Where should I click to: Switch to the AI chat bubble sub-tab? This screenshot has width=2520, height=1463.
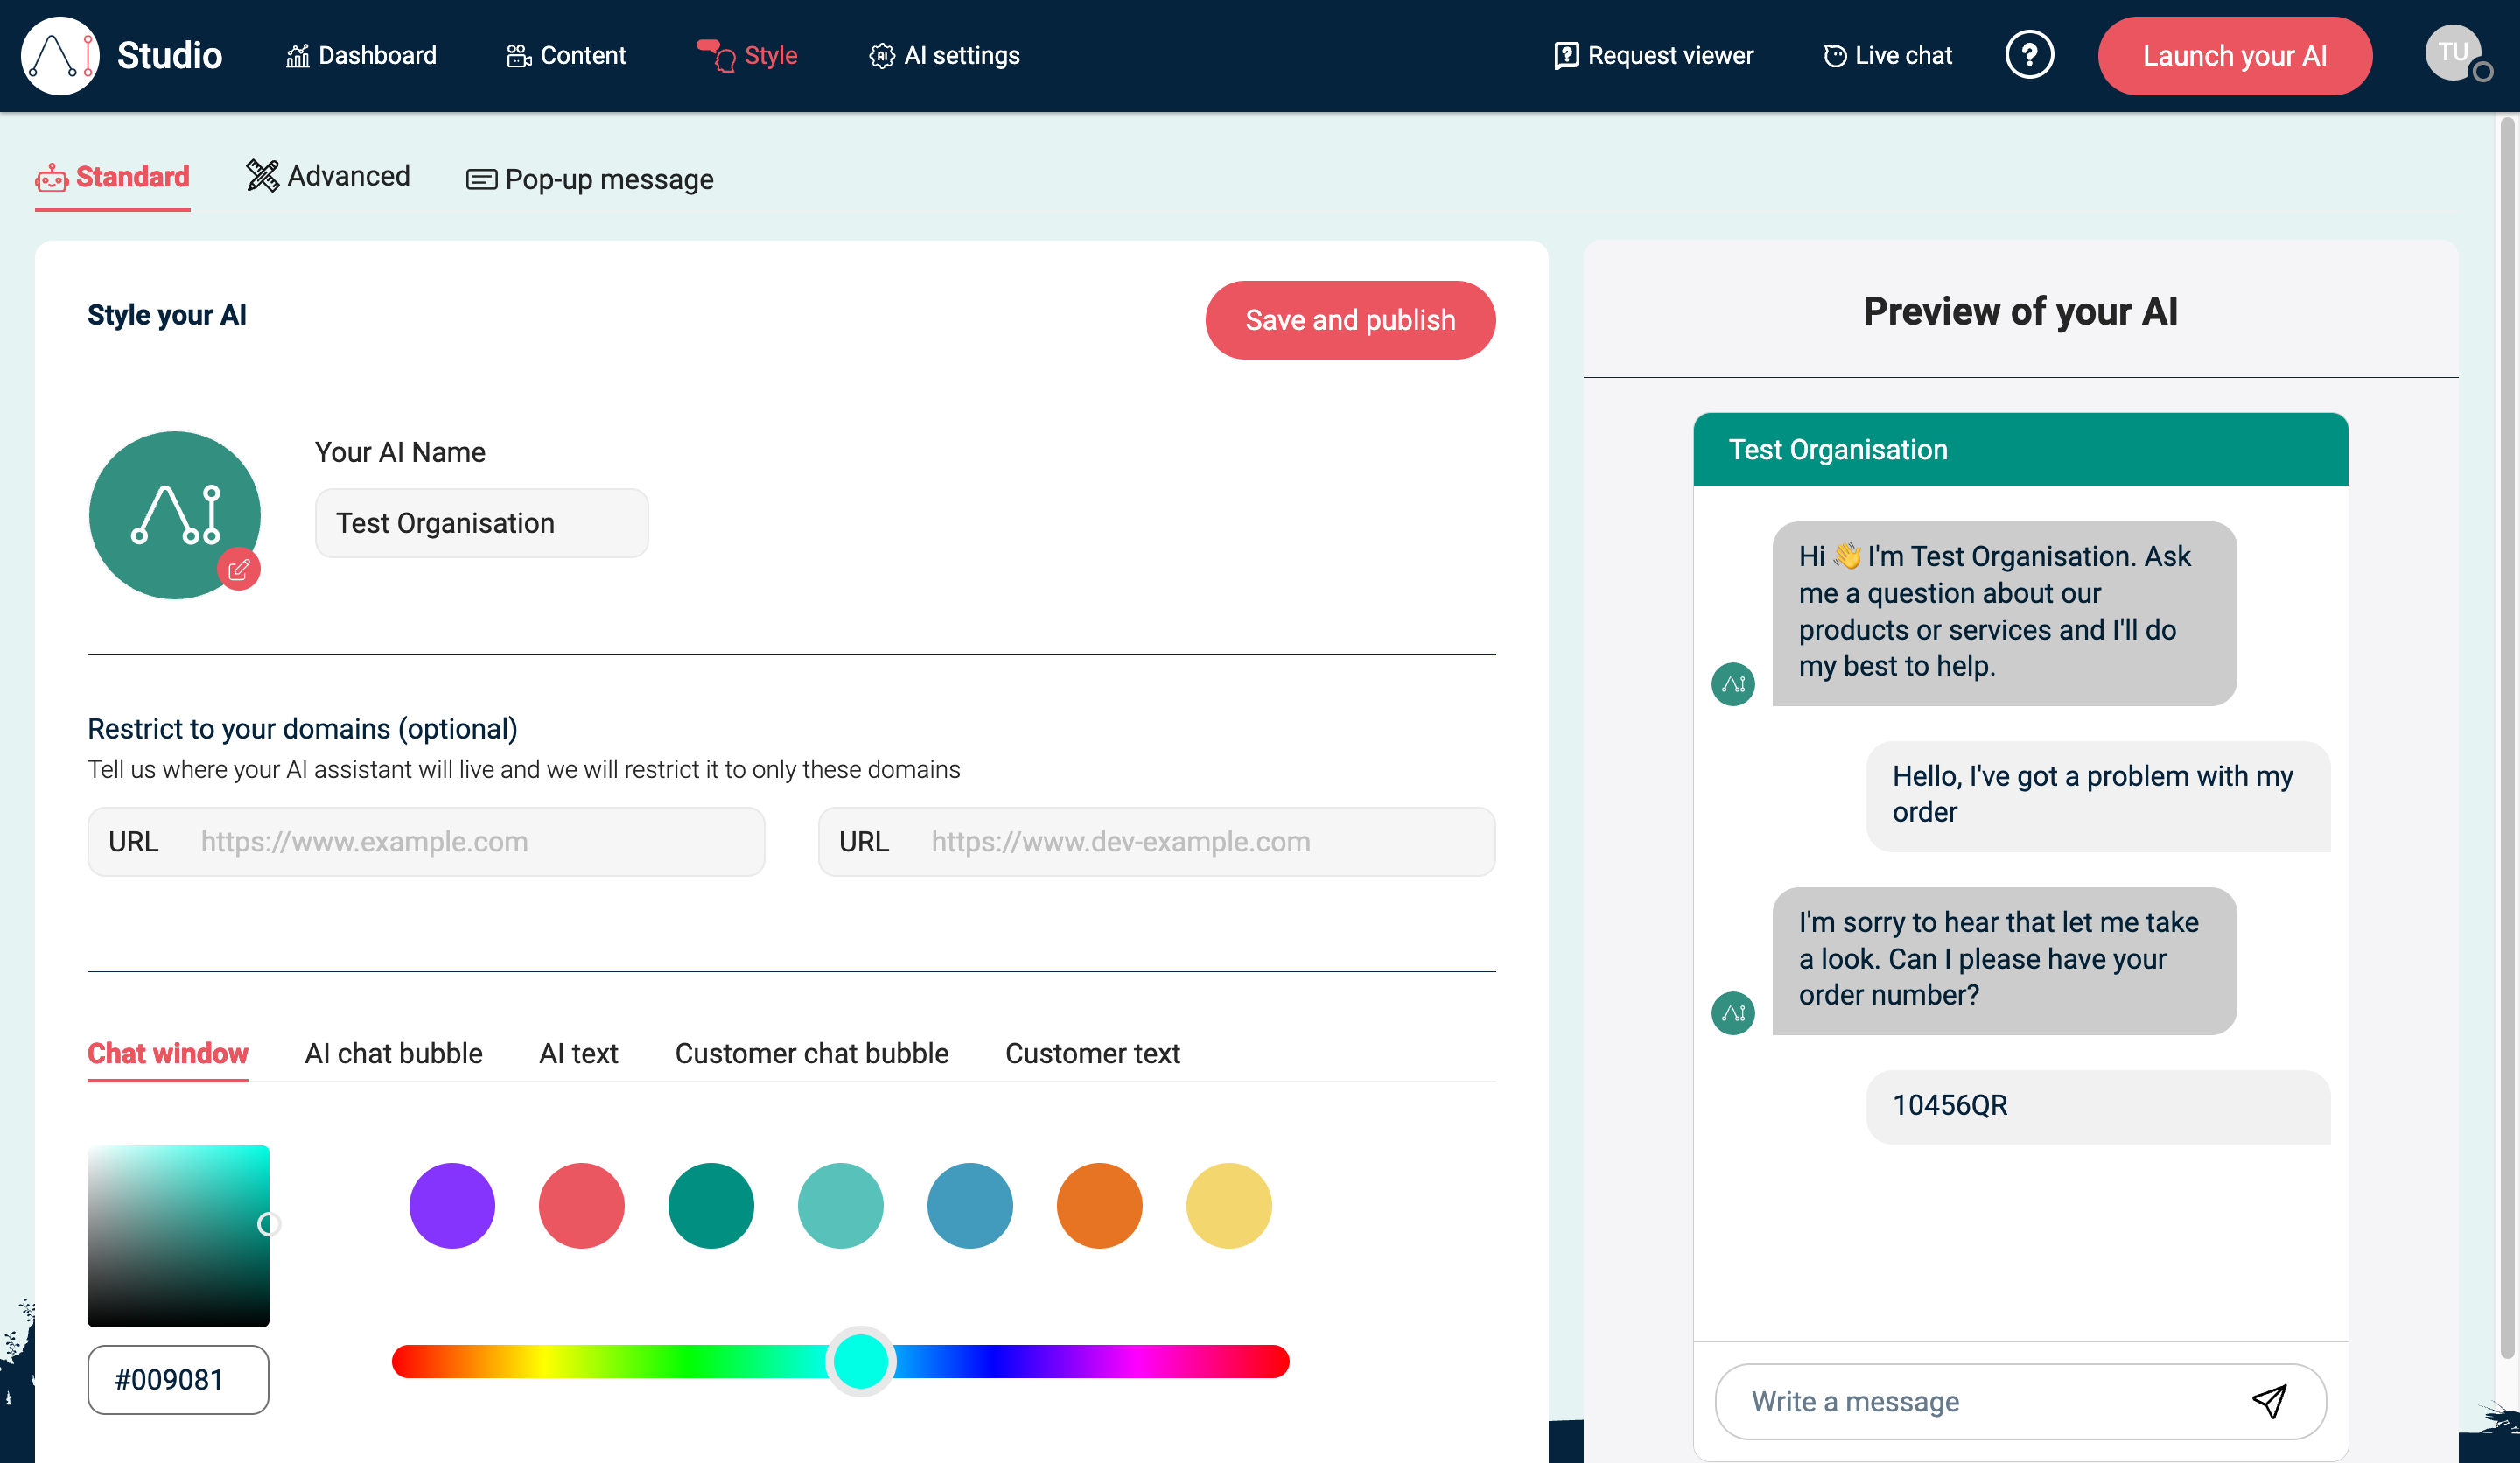[394, 1053]
